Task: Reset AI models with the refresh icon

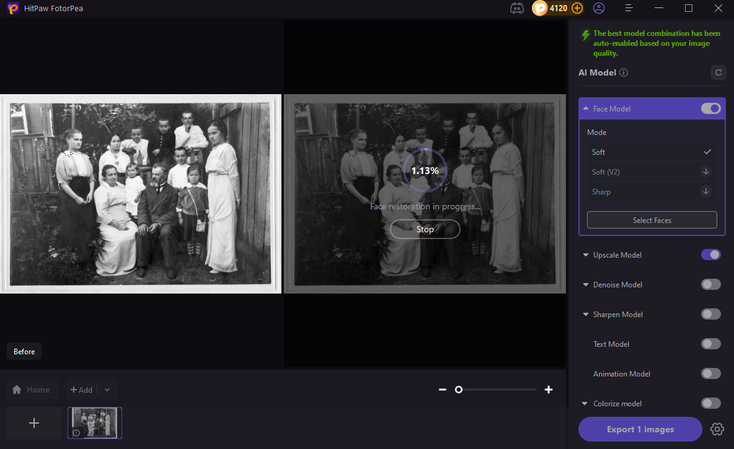Action: pos(717,73)
